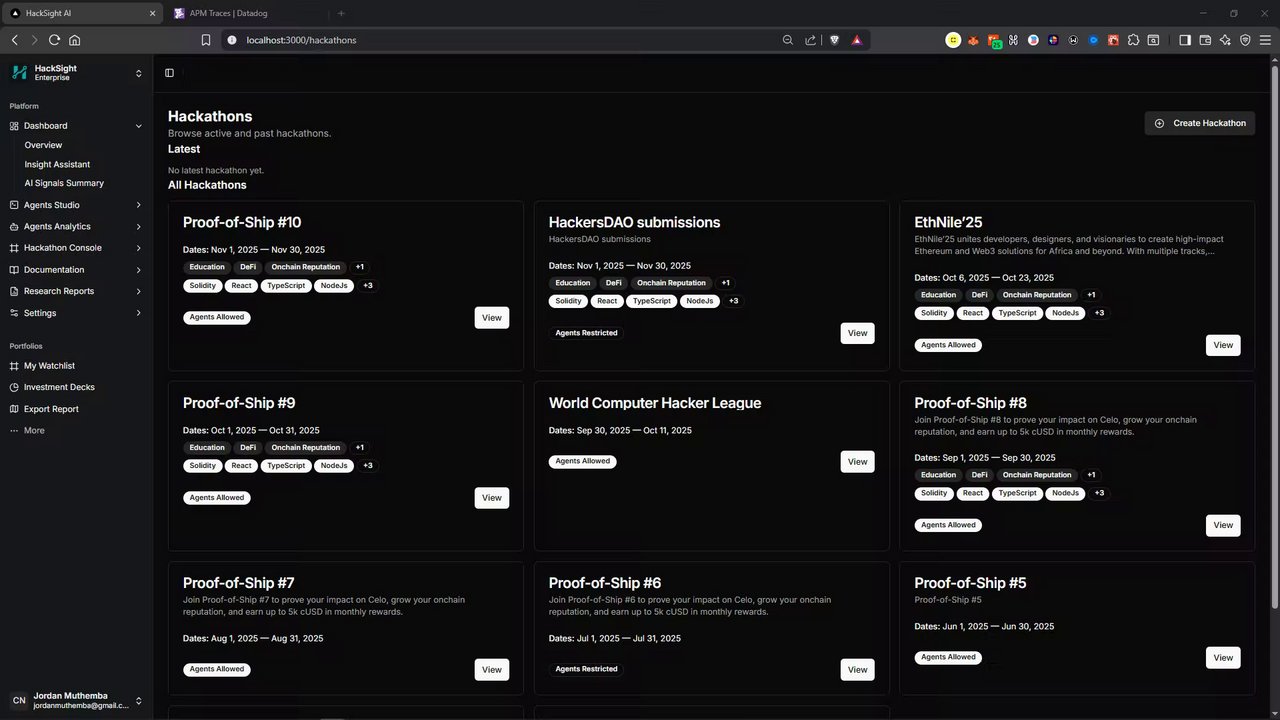This screenshot has height=720, width=1280.
Task: View the Proof-of-Ship #10 hackathon
Action: click(491, 317)
